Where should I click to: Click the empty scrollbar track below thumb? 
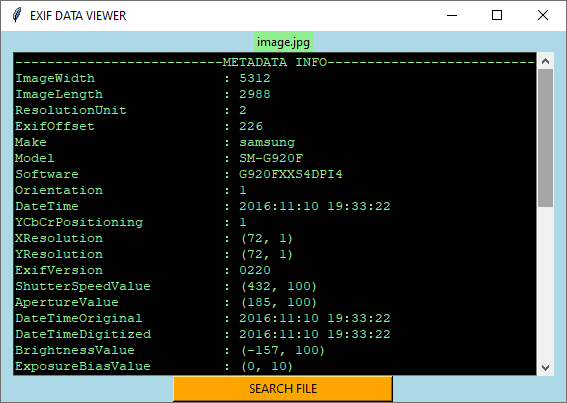[x=545, y=284]
